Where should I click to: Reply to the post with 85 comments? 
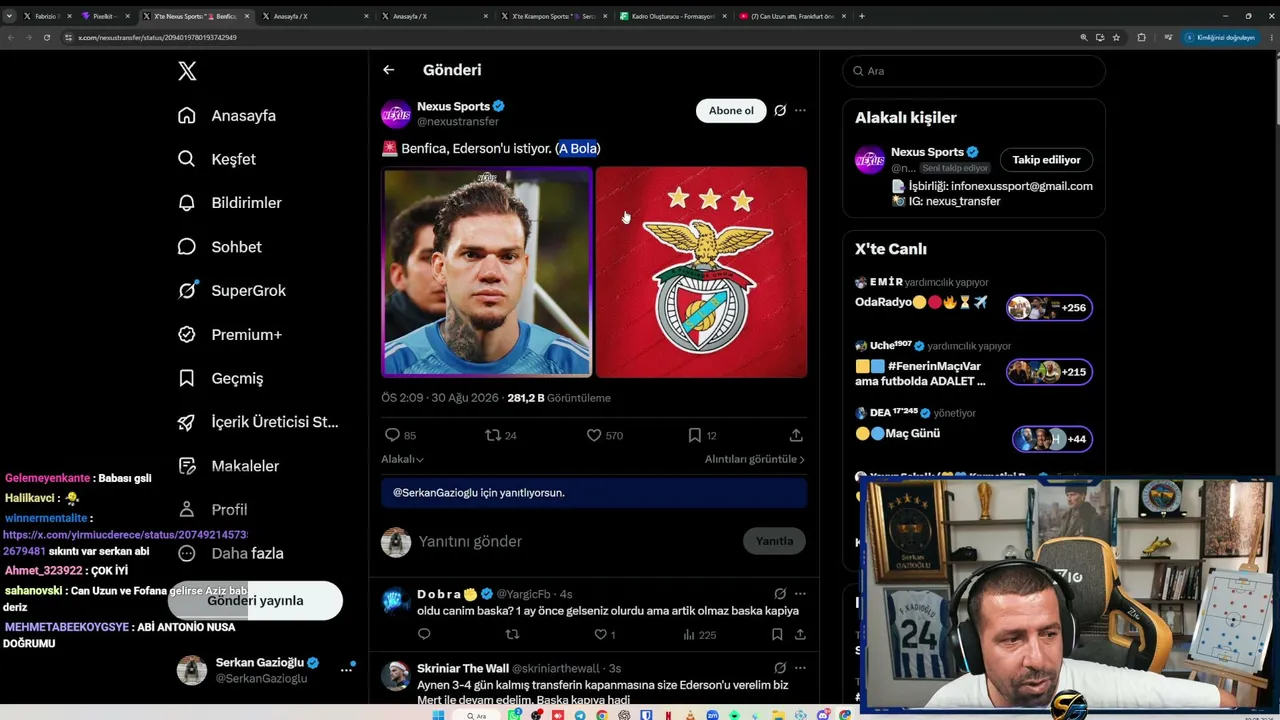click(x=400, y=435)
